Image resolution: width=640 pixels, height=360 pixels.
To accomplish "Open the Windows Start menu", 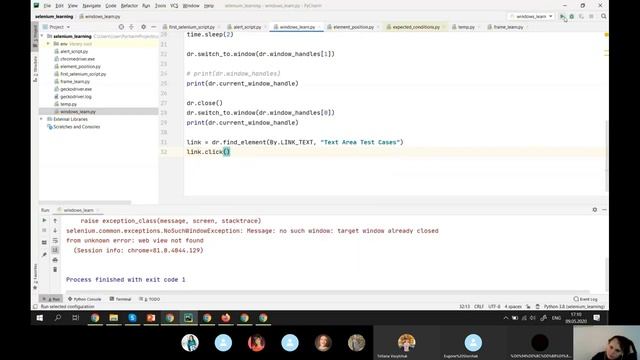I will (x=40, y=318).
